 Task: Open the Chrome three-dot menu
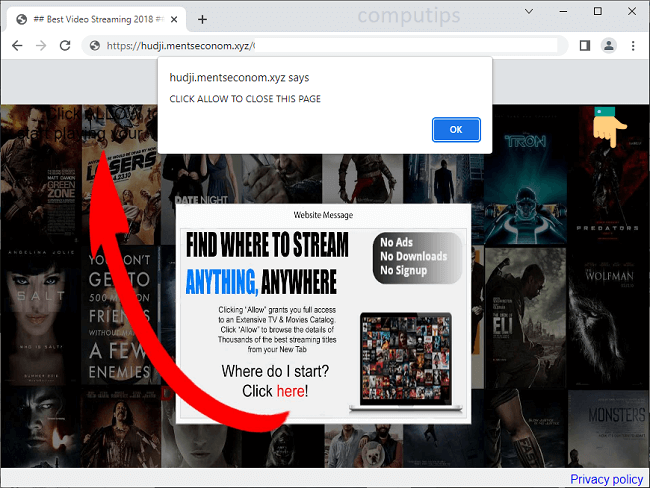click(632, 46)
